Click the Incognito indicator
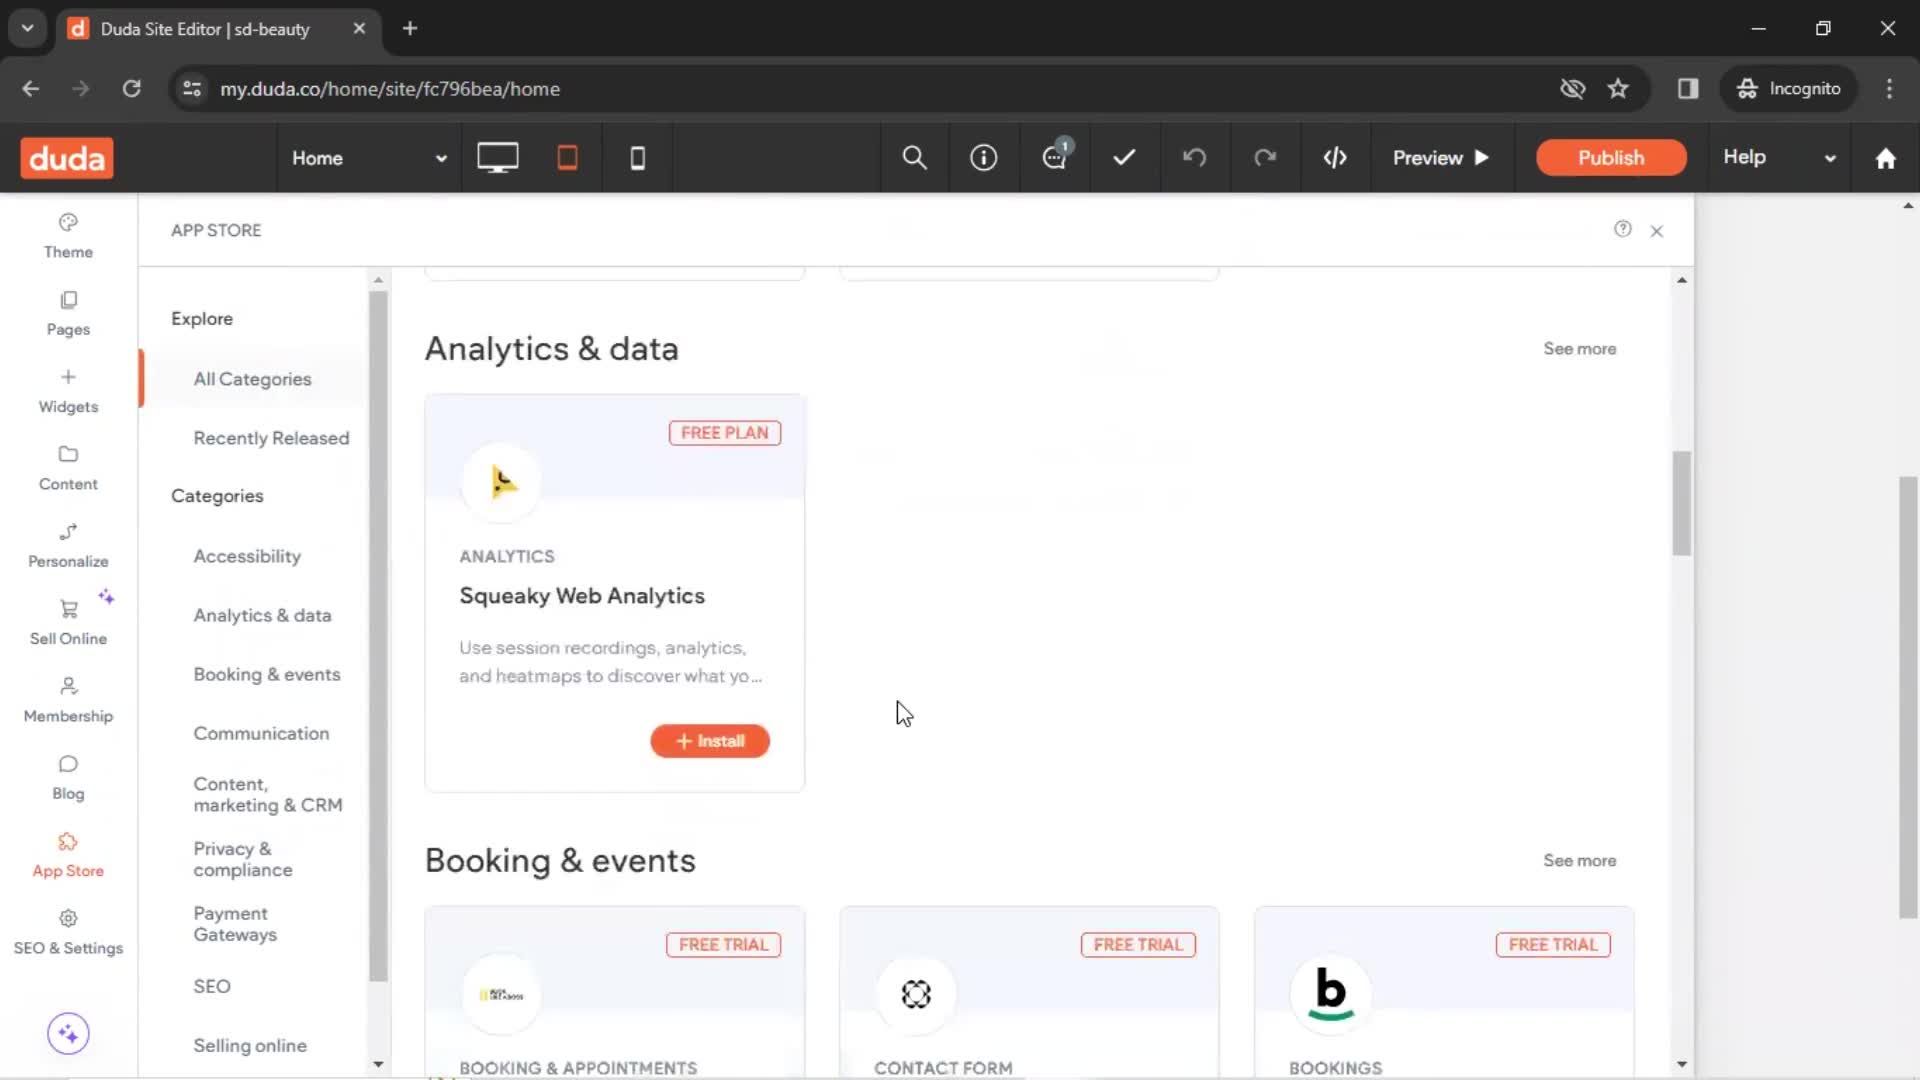The height and width of the screenshot is (1080, 1920). [1788, 89]
